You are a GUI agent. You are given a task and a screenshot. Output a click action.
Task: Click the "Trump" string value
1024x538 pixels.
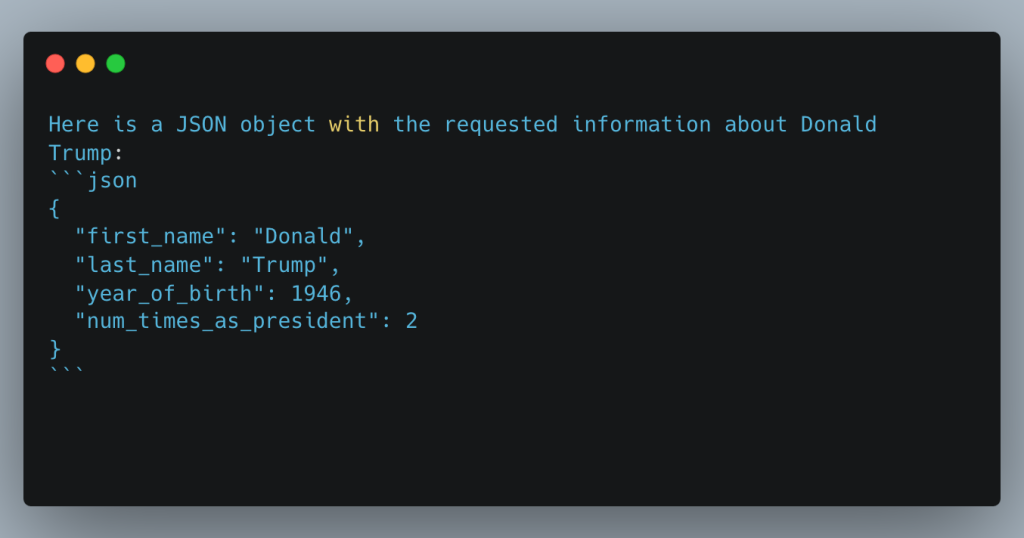pyautogui.click(x=284, y=265)
